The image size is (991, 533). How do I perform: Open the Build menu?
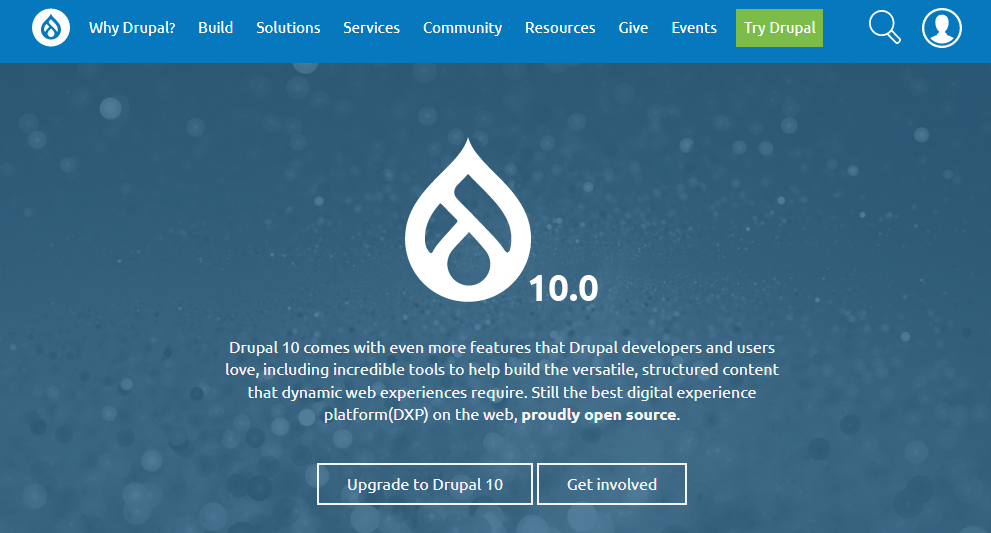coord(216,28)
